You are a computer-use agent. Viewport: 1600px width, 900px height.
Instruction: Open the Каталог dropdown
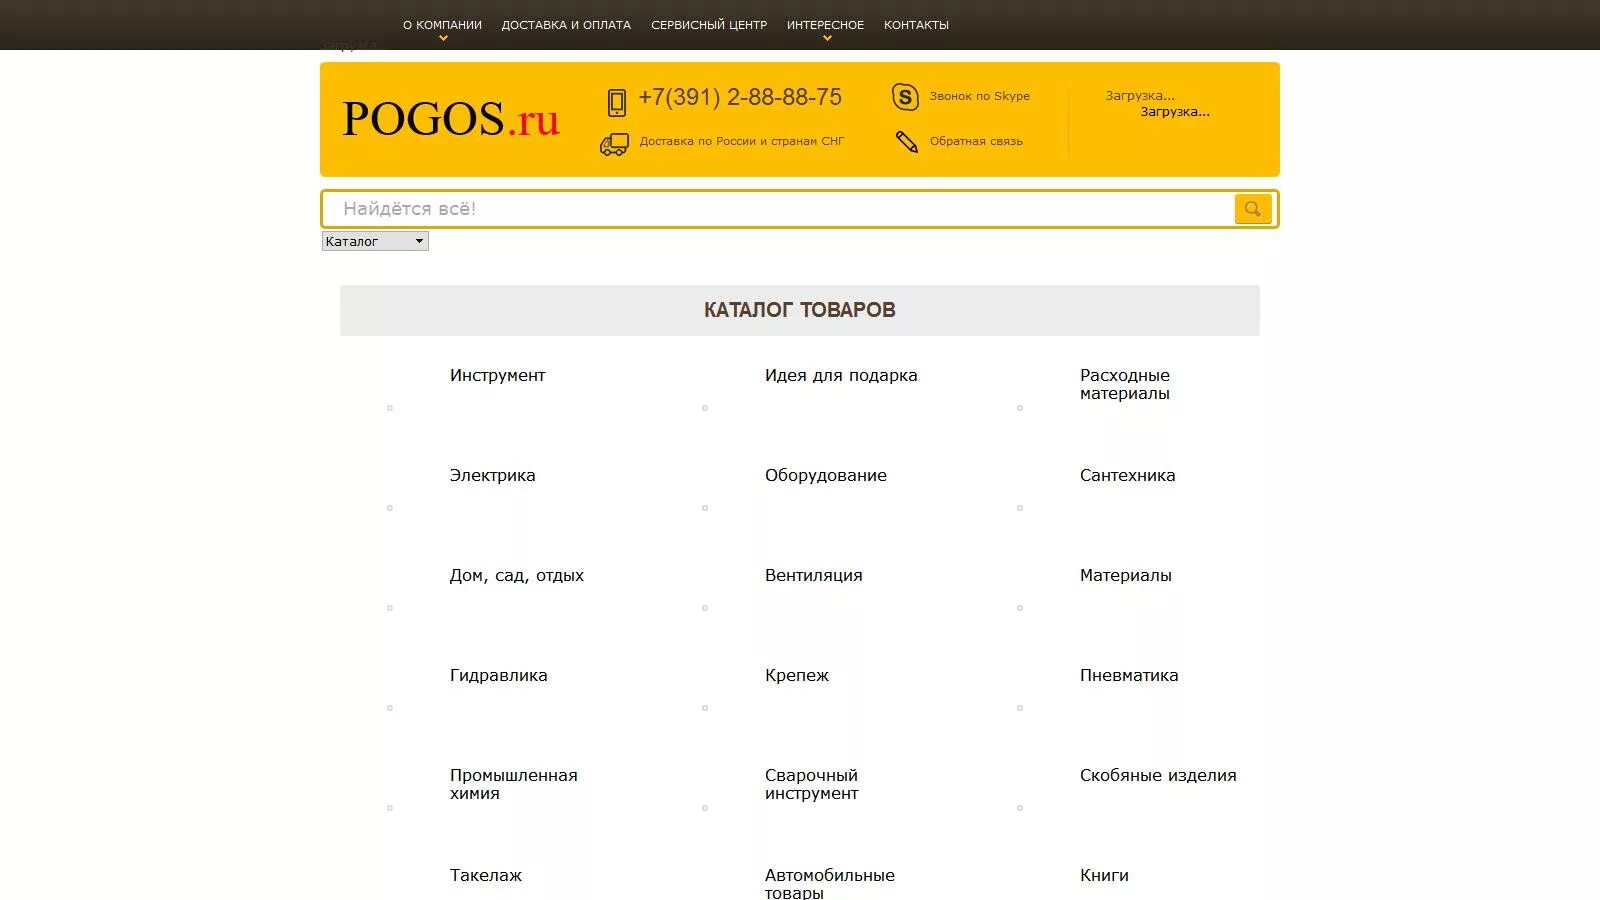coord(375,241)
